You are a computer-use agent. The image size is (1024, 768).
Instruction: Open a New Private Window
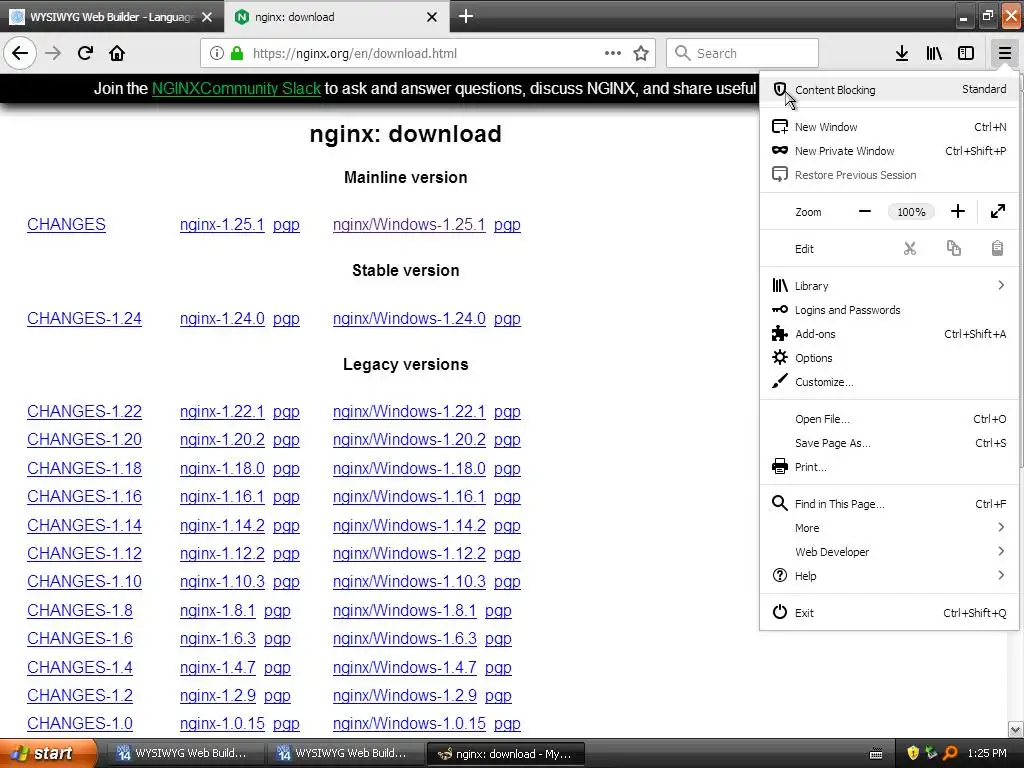tap(889, 151)
